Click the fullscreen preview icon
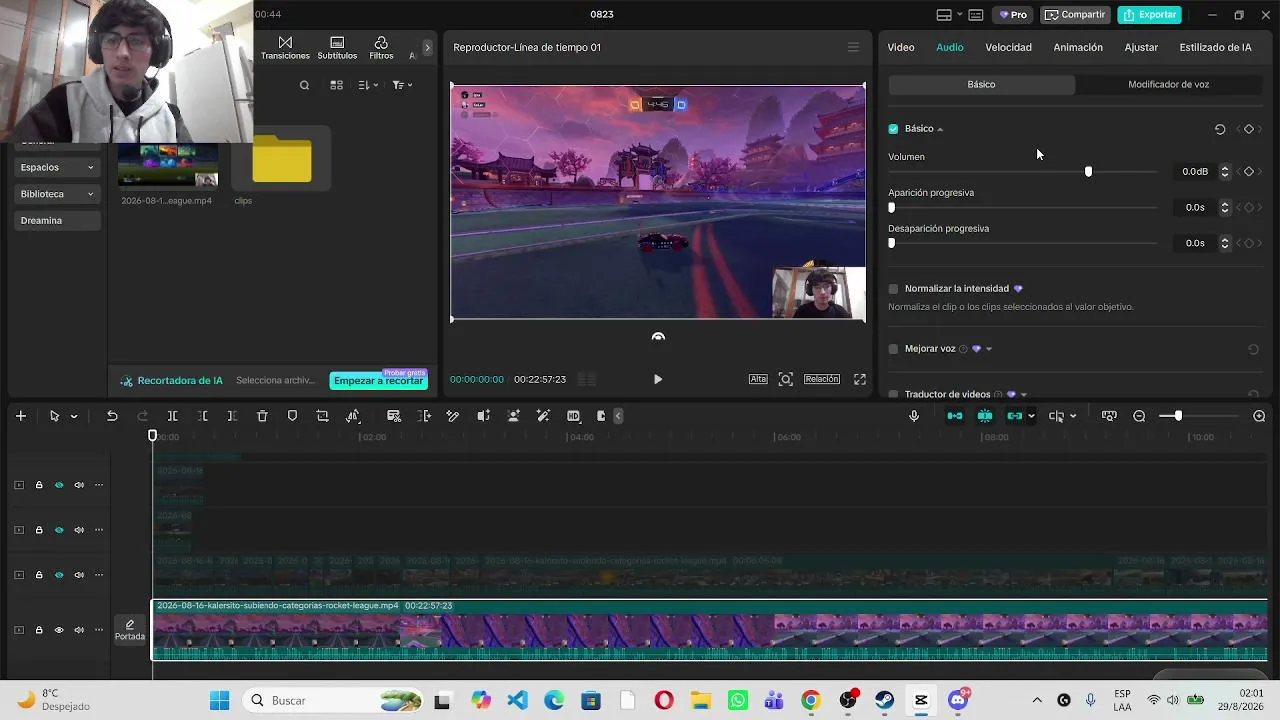The height and width of the screenshot is (720, 1280). [859, 379]
